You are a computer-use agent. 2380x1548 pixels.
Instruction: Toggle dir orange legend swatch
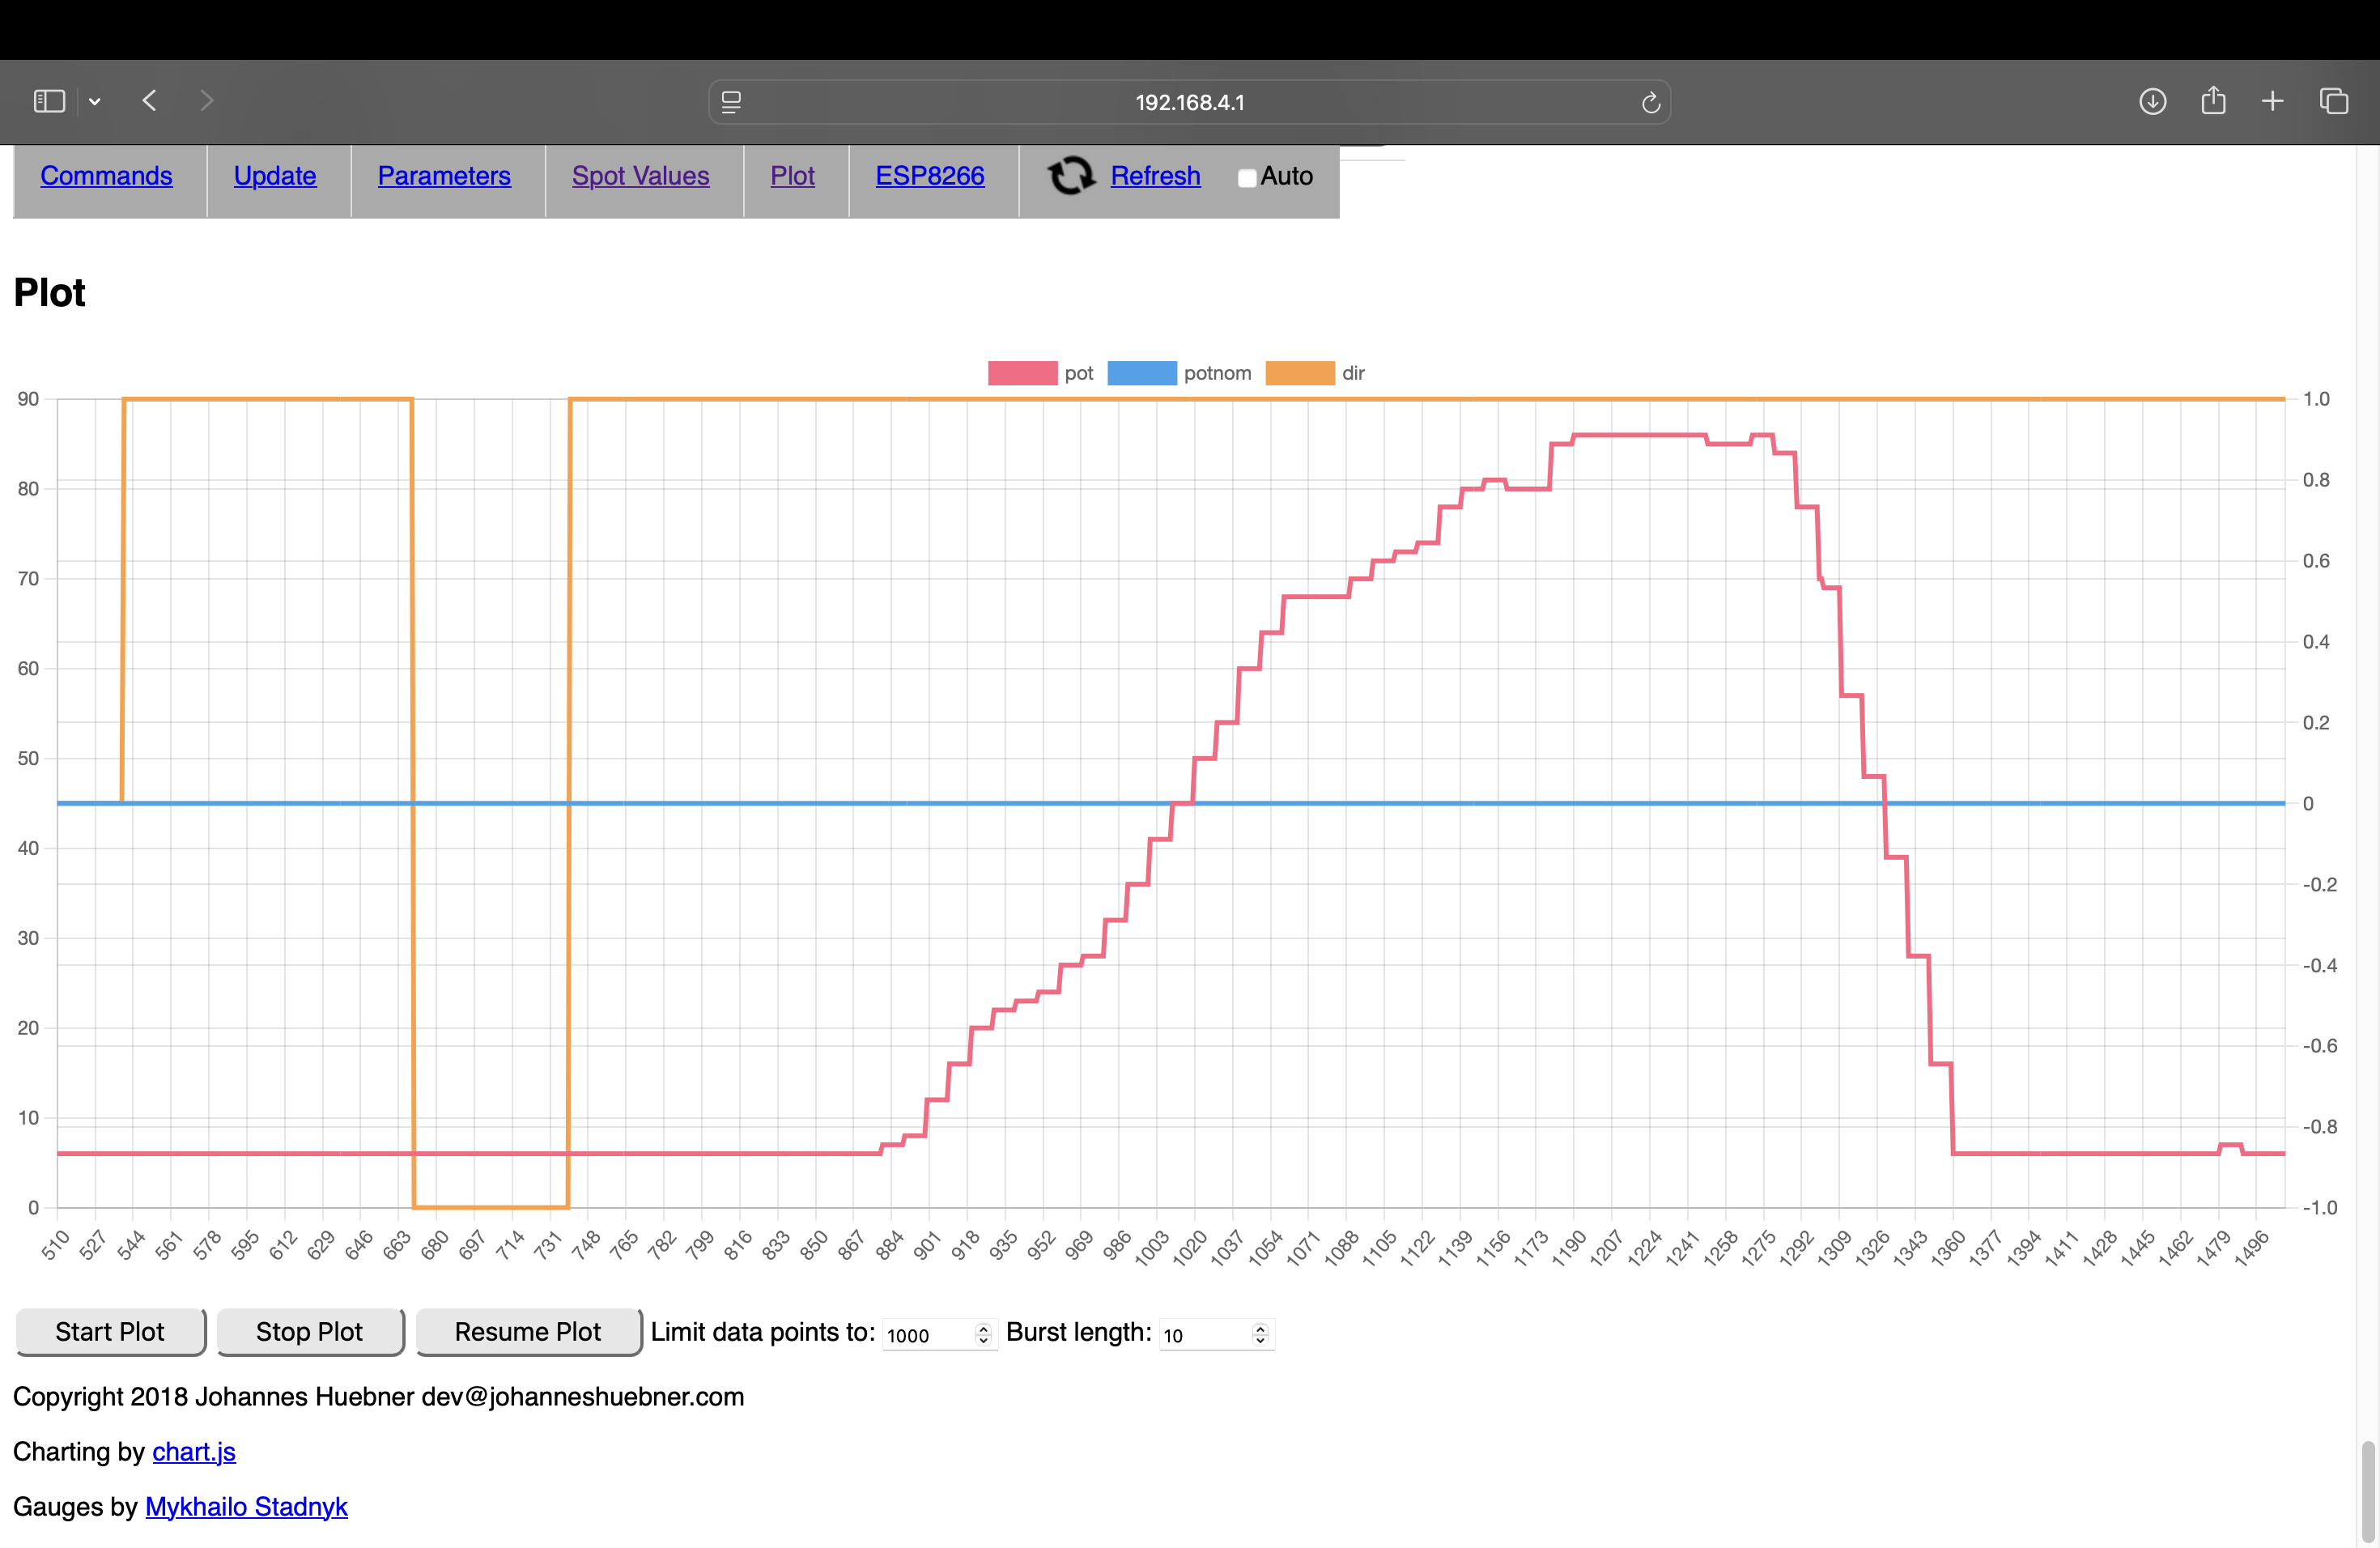pyautogui.click(x=1299, y=373)
